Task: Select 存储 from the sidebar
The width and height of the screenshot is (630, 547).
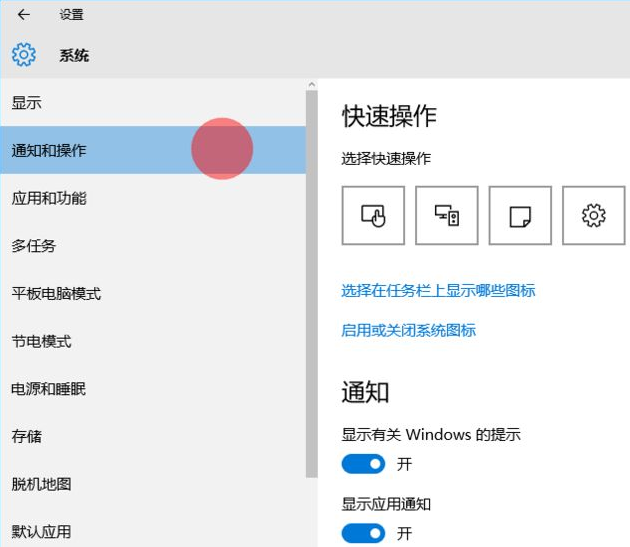Action: (x=27, y=437)
